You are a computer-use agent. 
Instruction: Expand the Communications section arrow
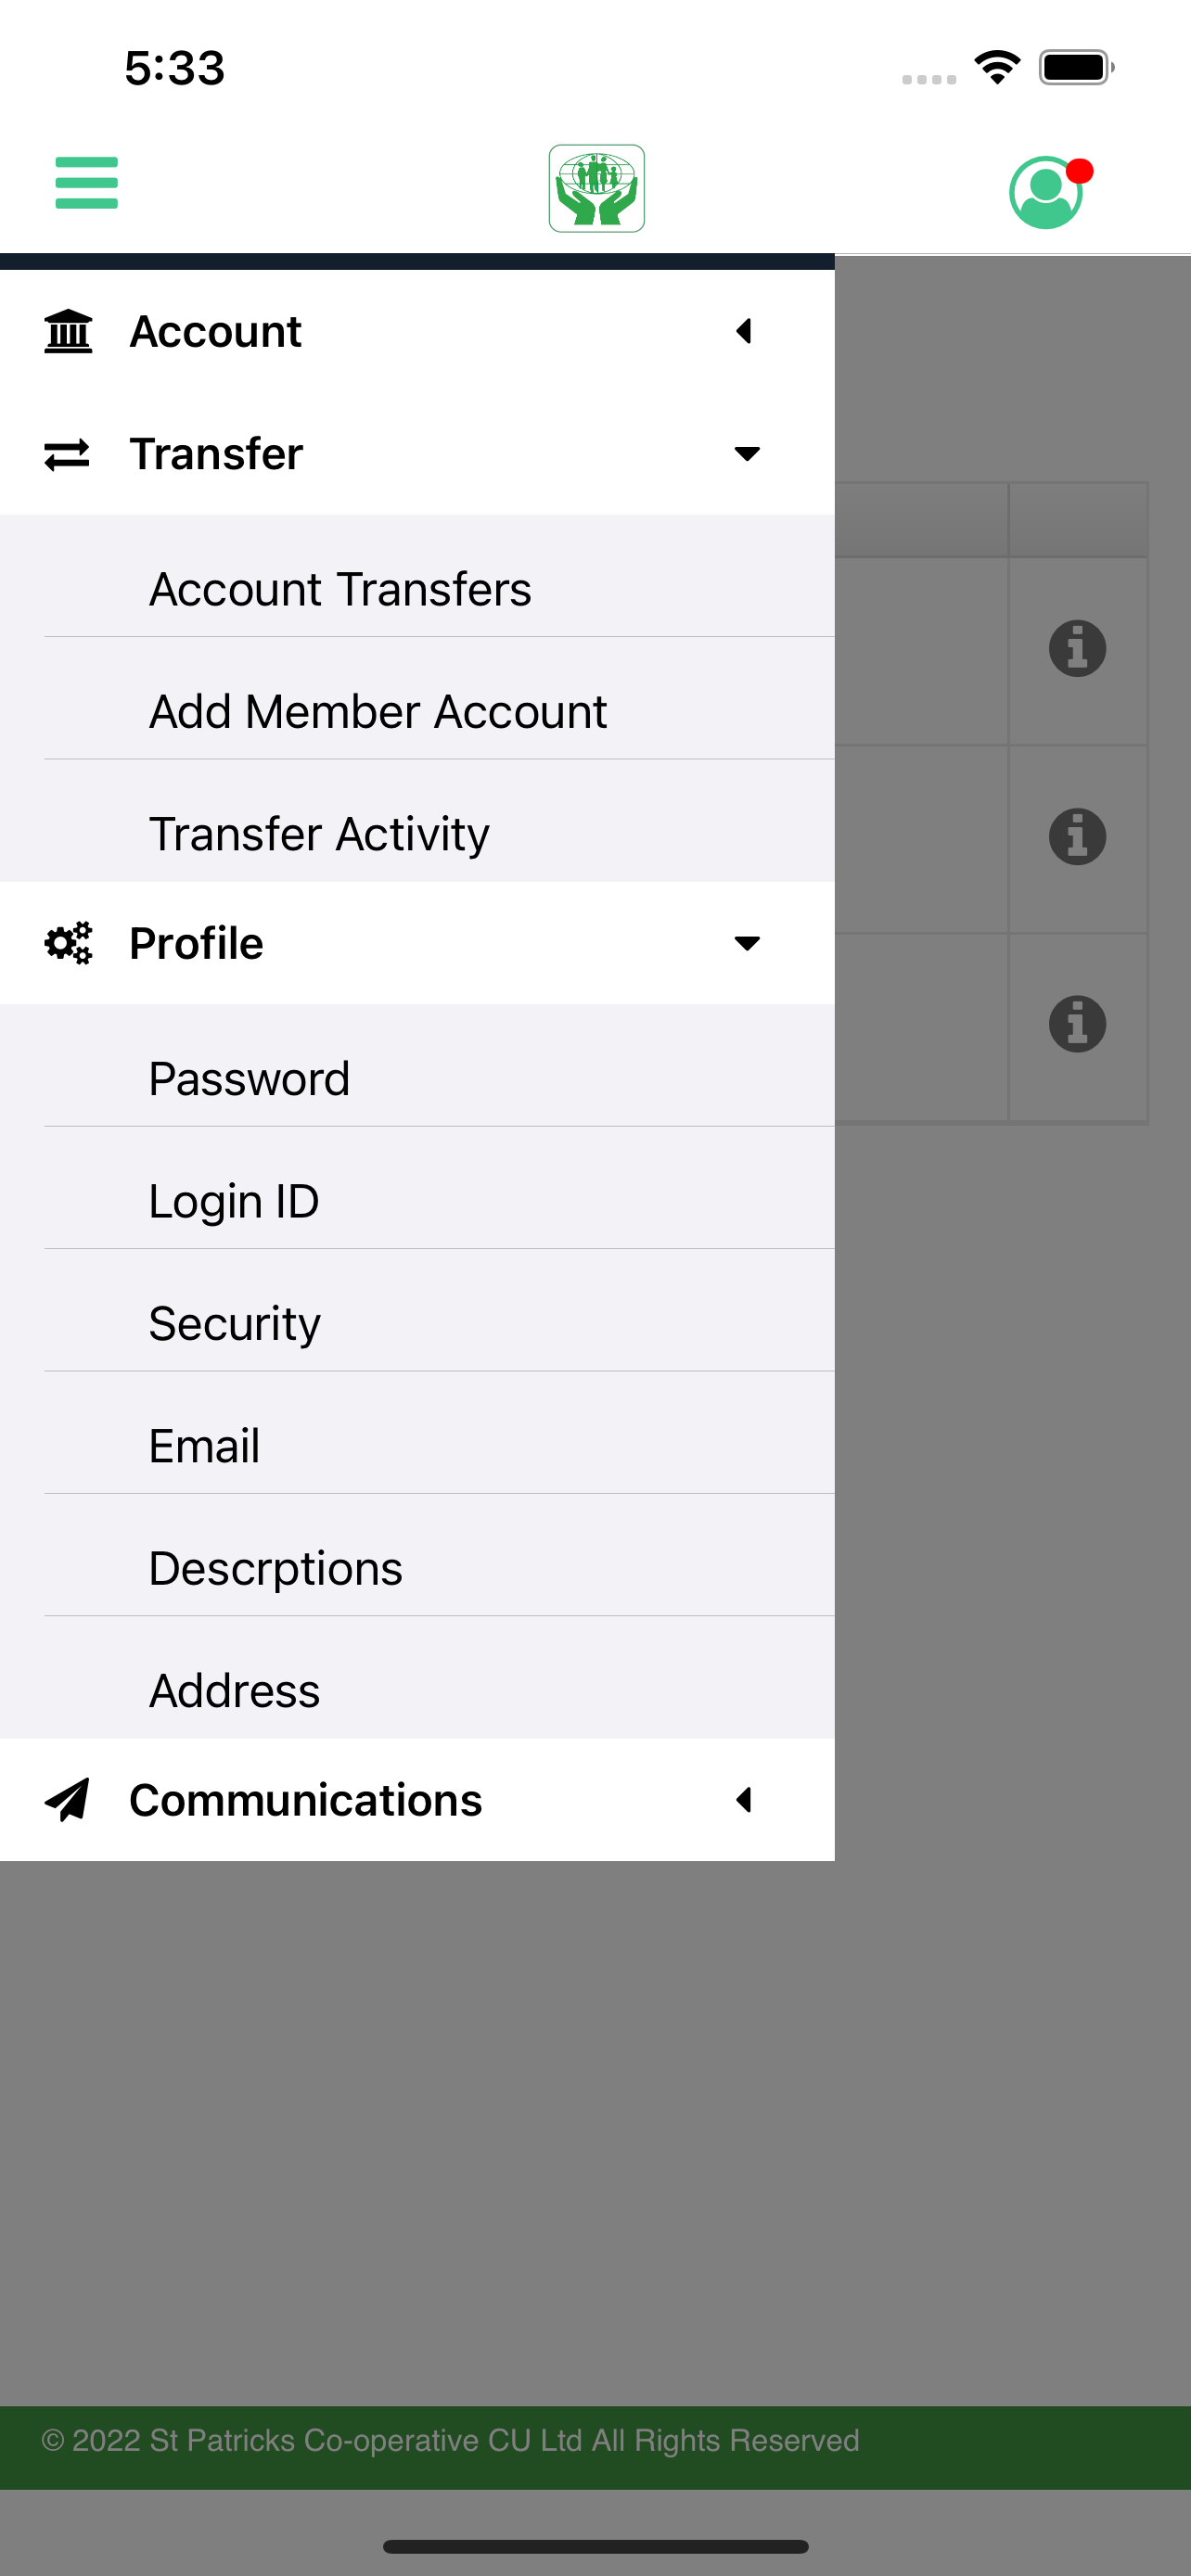744,1800
